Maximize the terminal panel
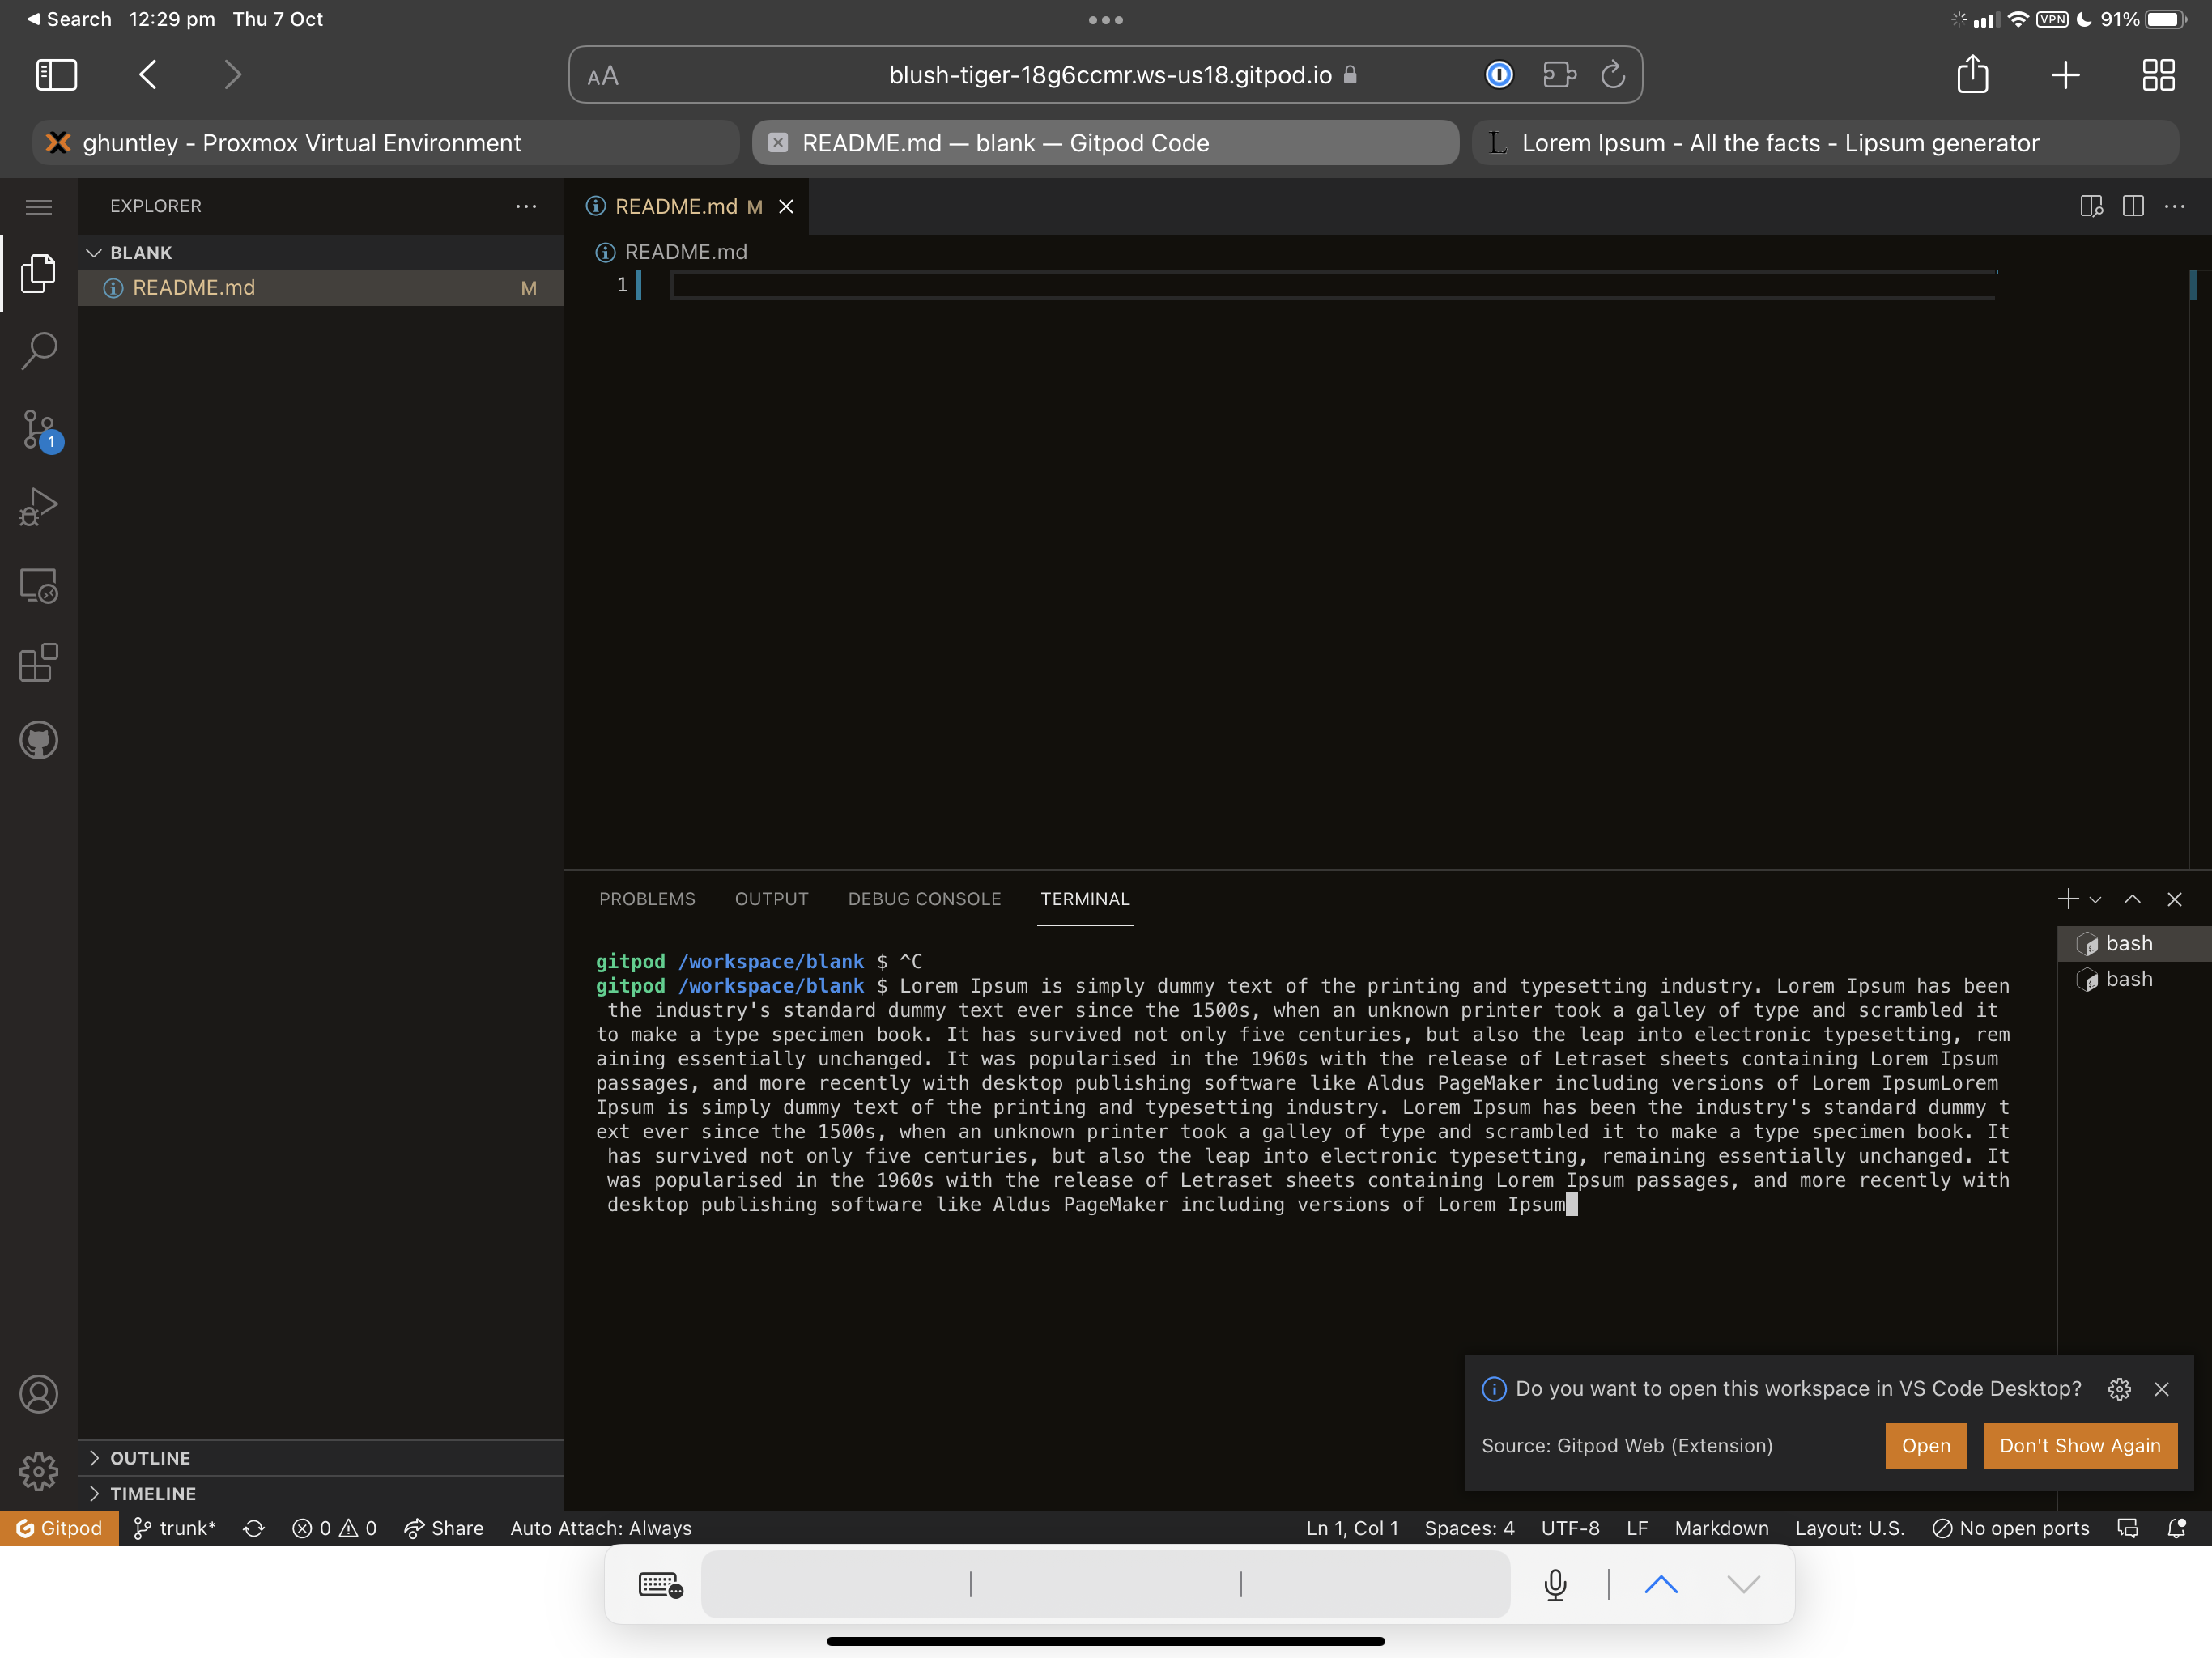 [x=2132, y=898]
